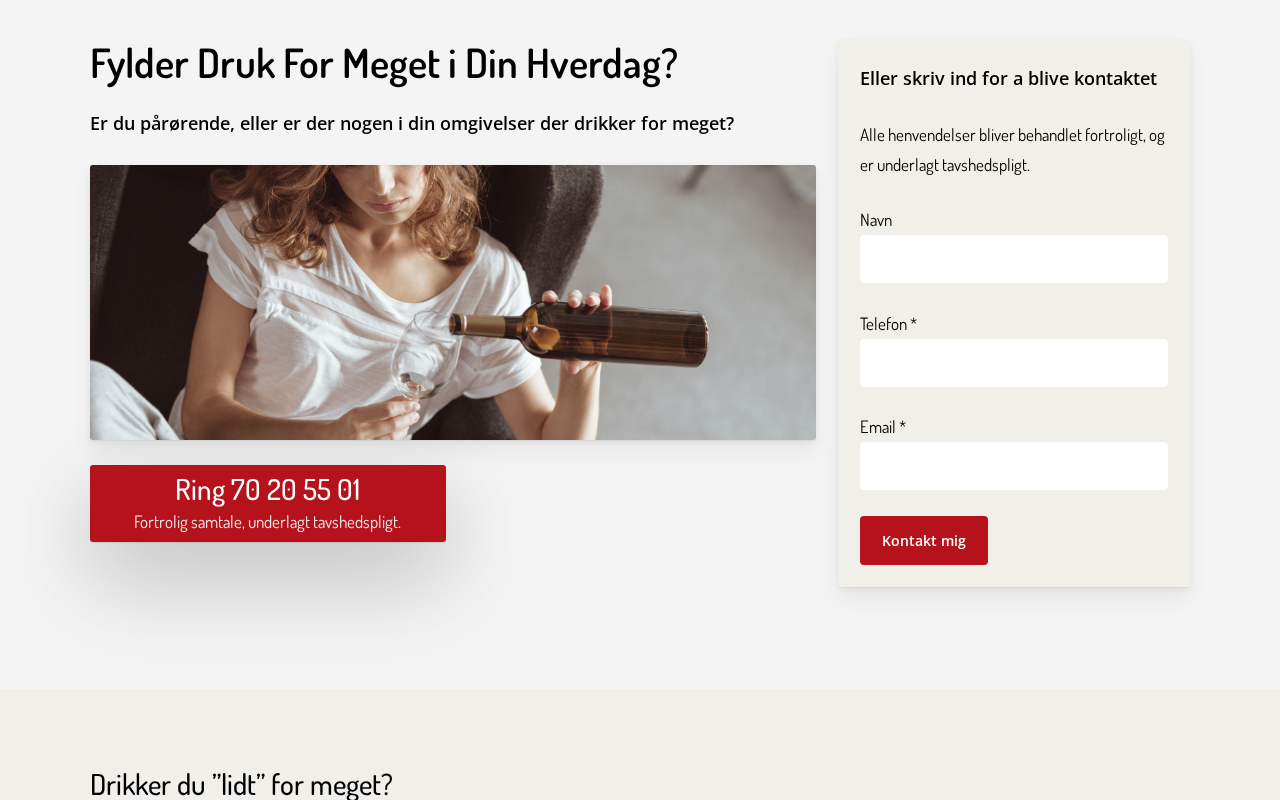
Task: Click the Navn field label
Action: [x=876, y=220]
